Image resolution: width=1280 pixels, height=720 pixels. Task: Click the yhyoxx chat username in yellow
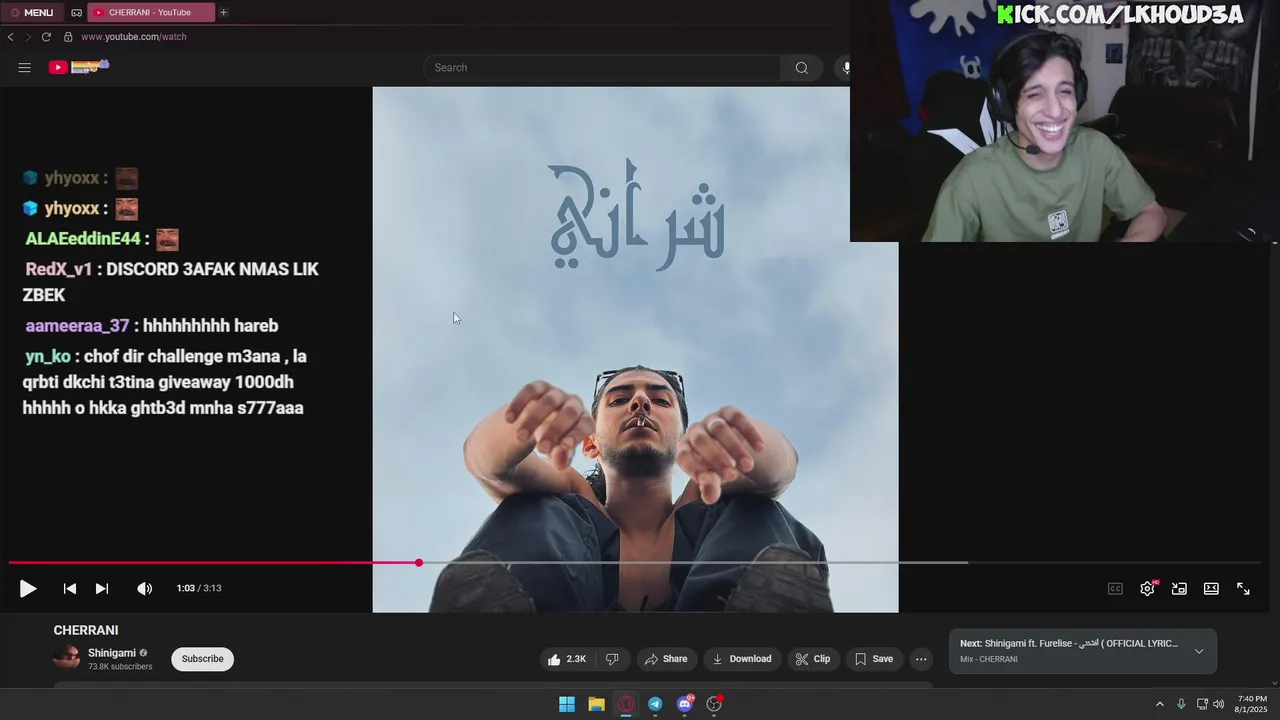pyautogui.click(x=72, y=208)
